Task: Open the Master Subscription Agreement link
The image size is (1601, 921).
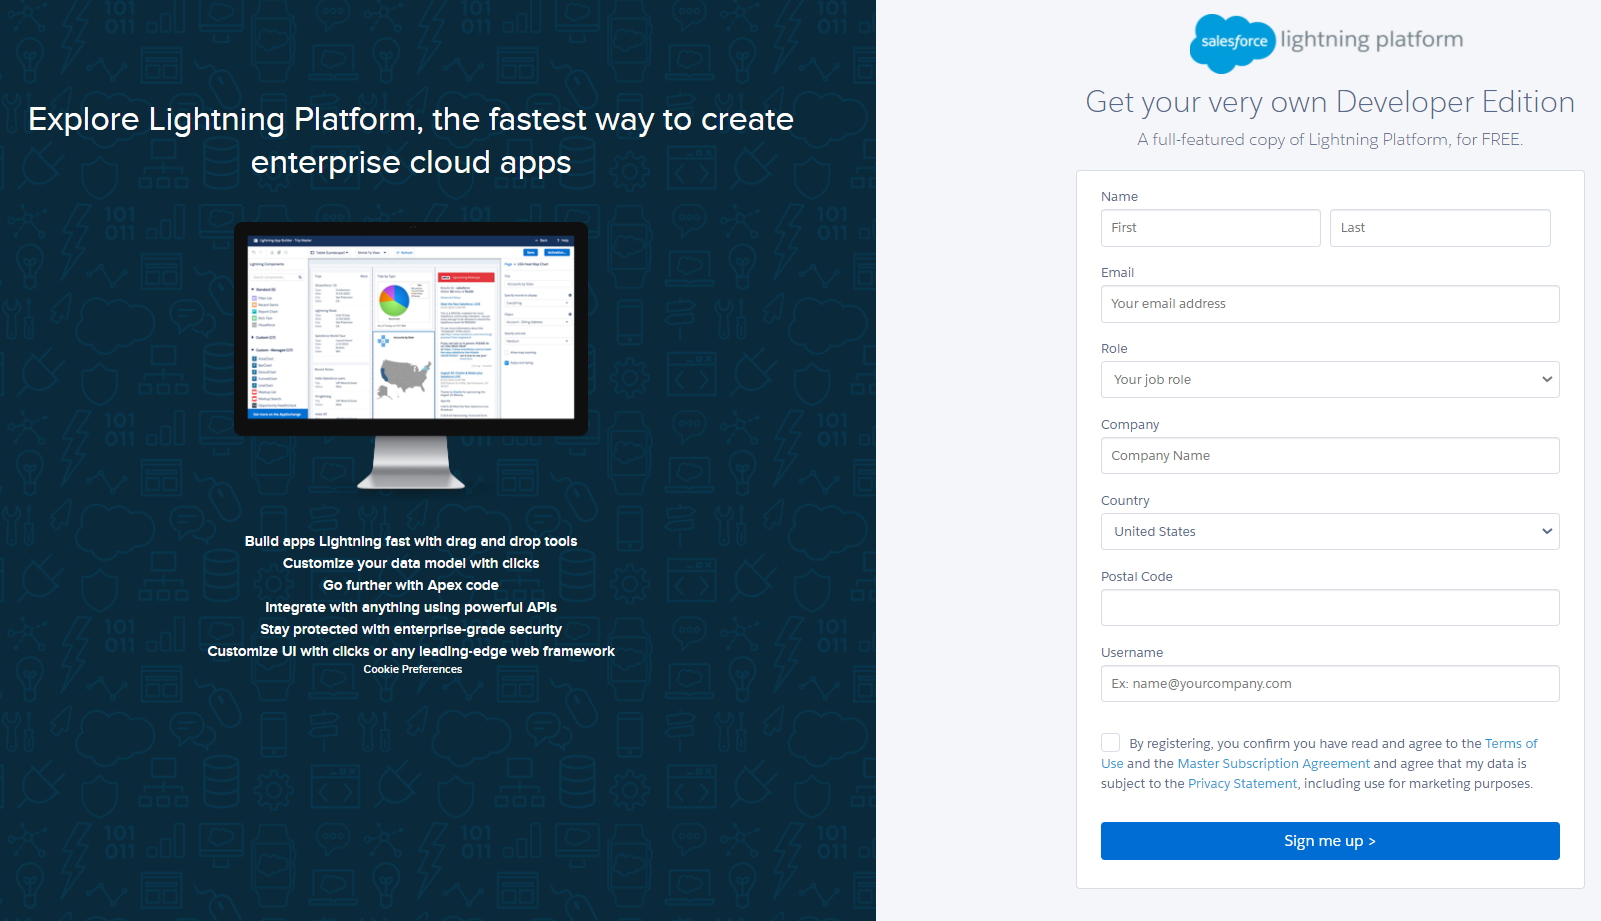Action: [1273, 764]
